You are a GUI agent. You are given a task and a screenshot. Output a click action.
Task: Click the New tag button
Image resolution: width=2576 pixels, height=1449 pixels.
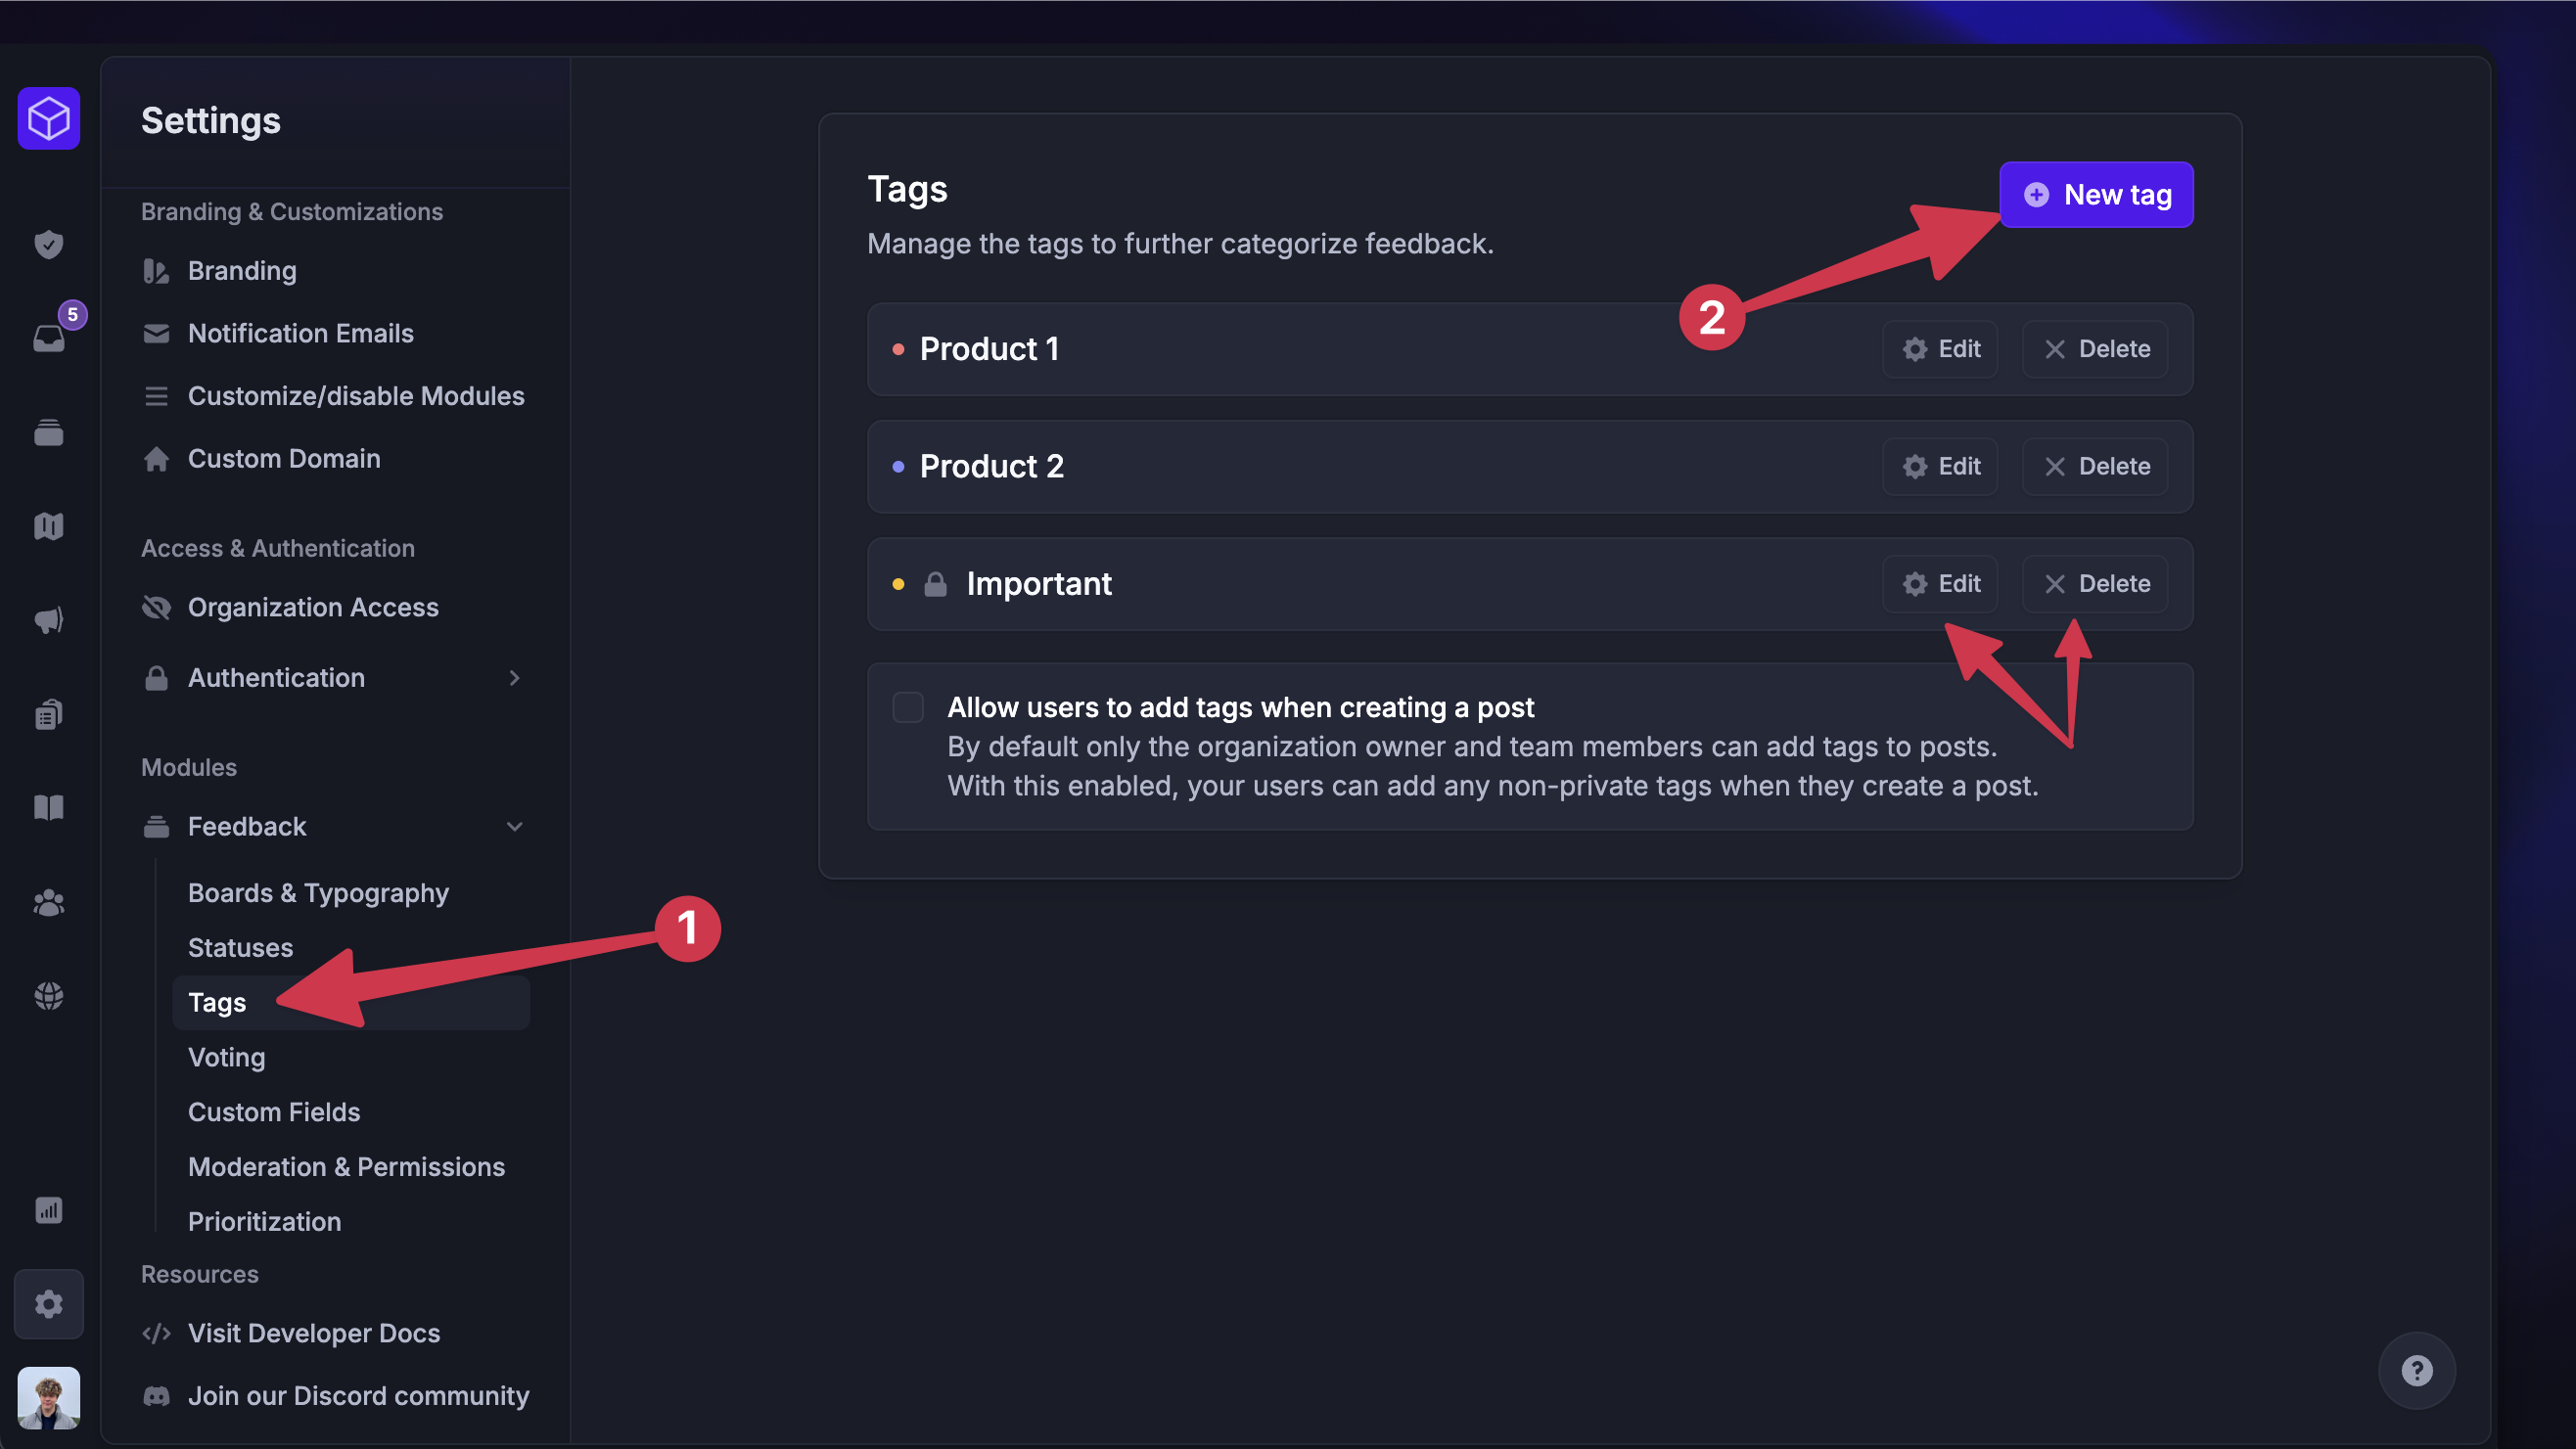tap(2095, 195)
